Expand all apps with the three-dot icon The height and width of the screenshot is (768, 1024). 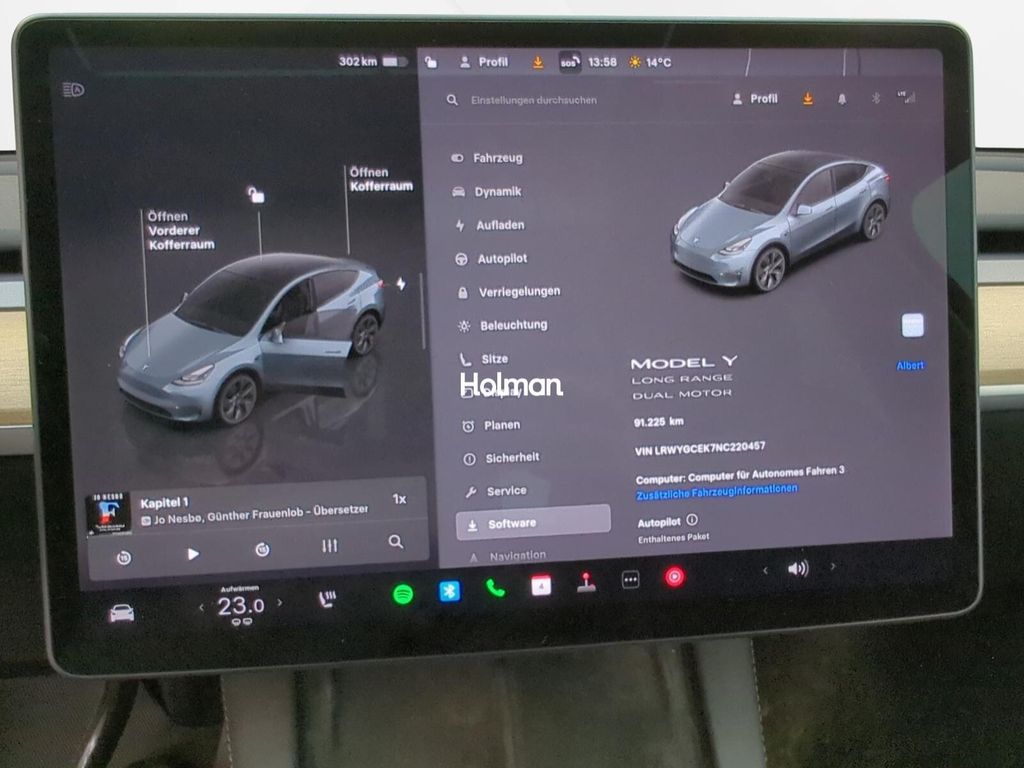630,580
